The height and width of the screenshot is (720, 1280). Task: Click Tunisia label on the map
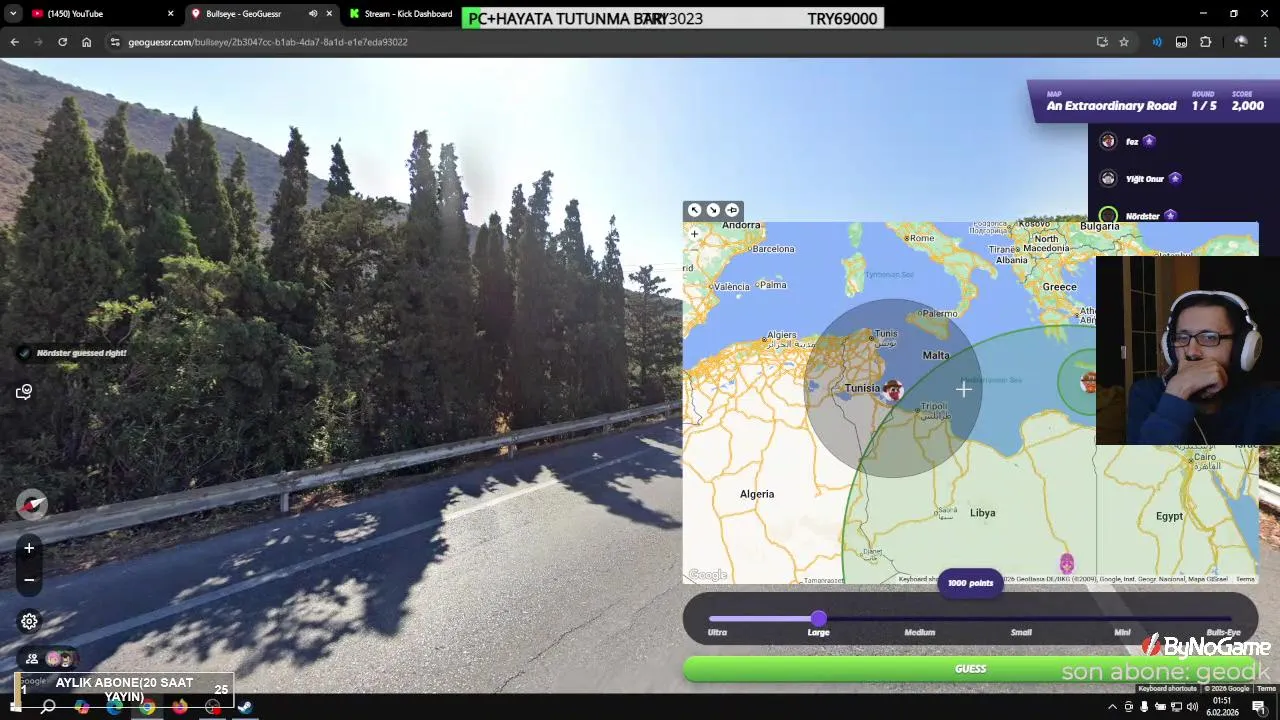click(x=862, y=388)
